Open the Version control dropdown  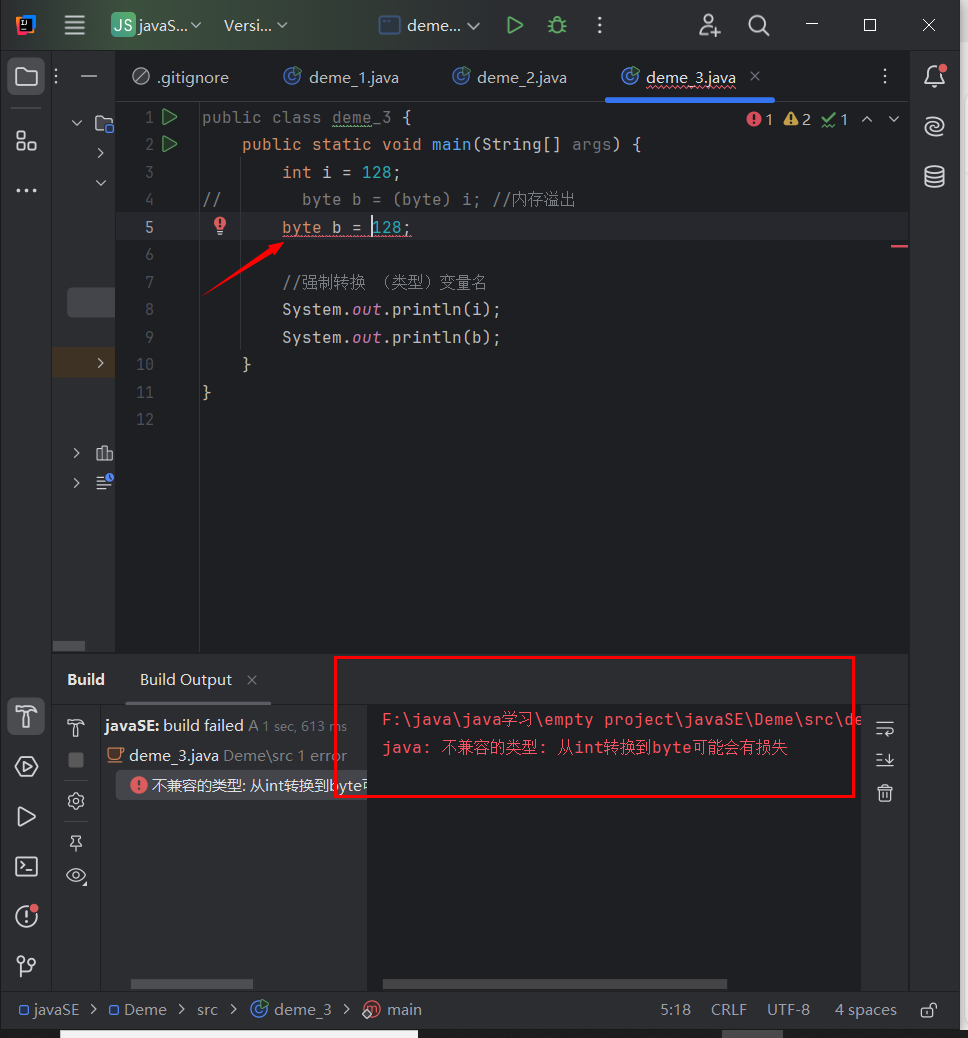pos(256,26)
